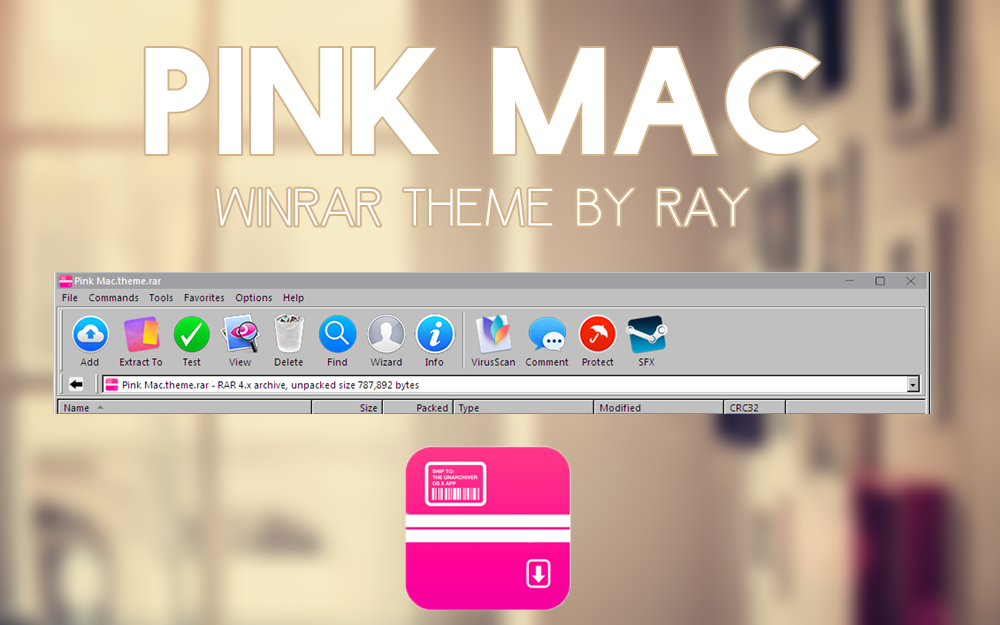Go up one level with back arrow

[x=76, y=384]
